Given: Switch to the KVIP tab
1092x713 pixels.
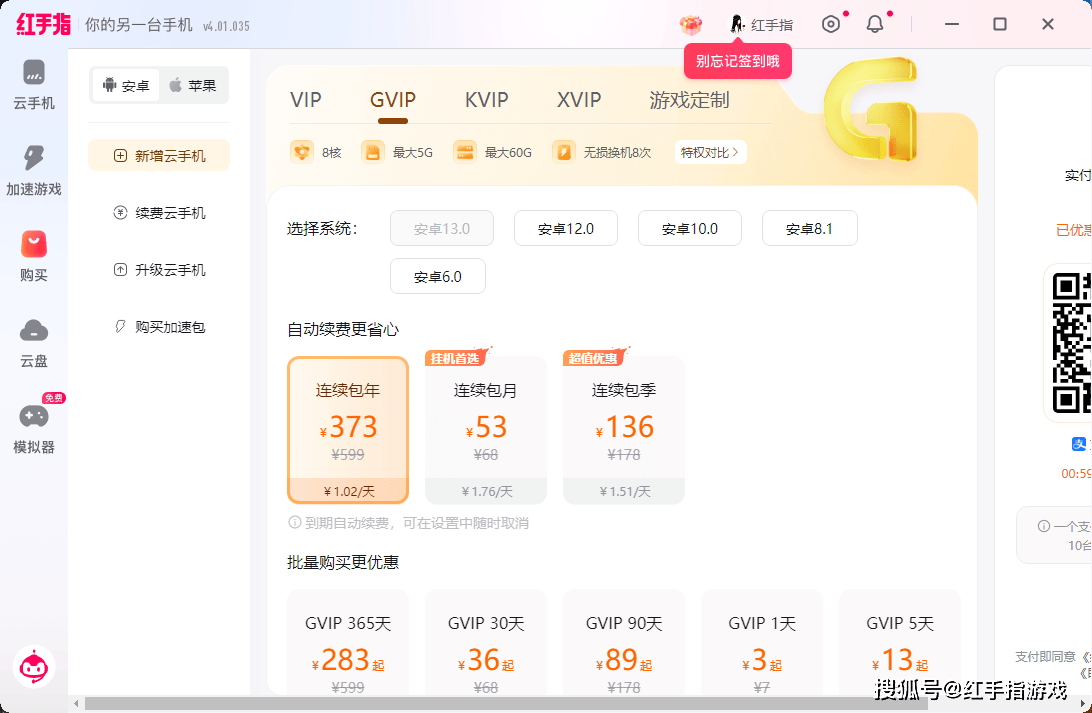Looking at the screenshot, I should point(487,100).
